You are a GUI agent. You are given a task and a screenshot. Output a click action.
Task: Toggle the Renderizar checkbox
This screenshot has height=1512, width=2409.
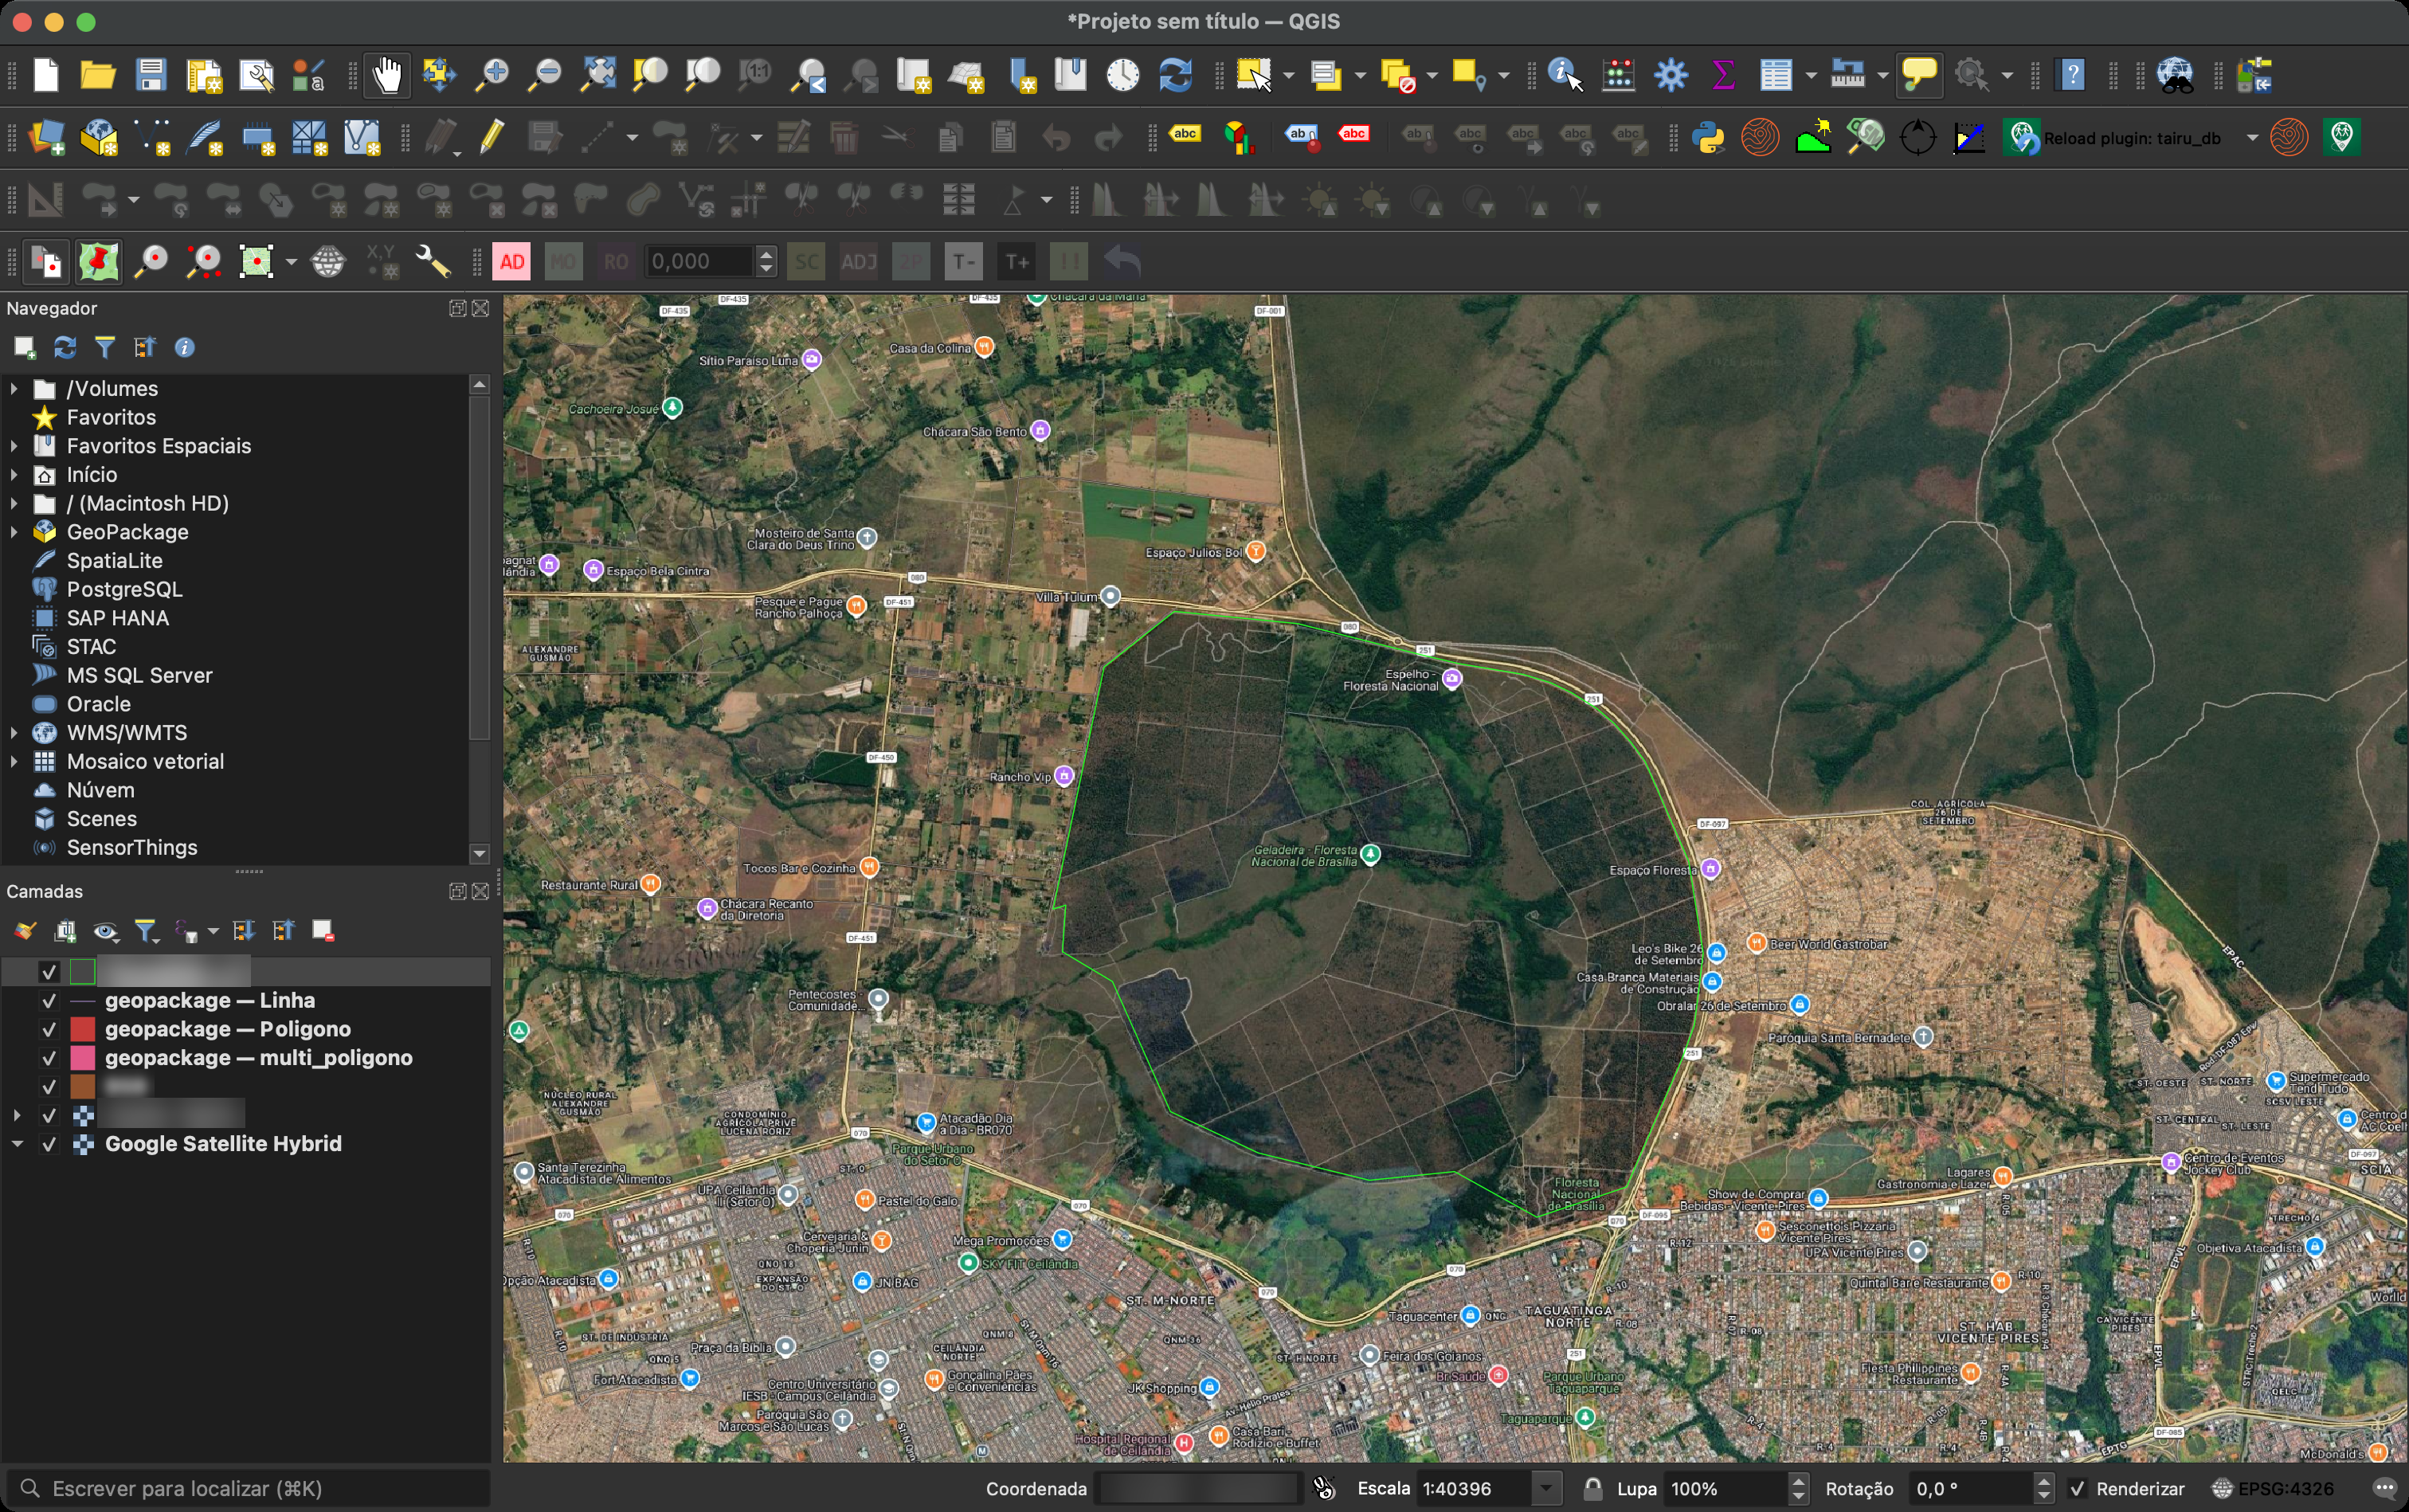coord(2077,1489)
